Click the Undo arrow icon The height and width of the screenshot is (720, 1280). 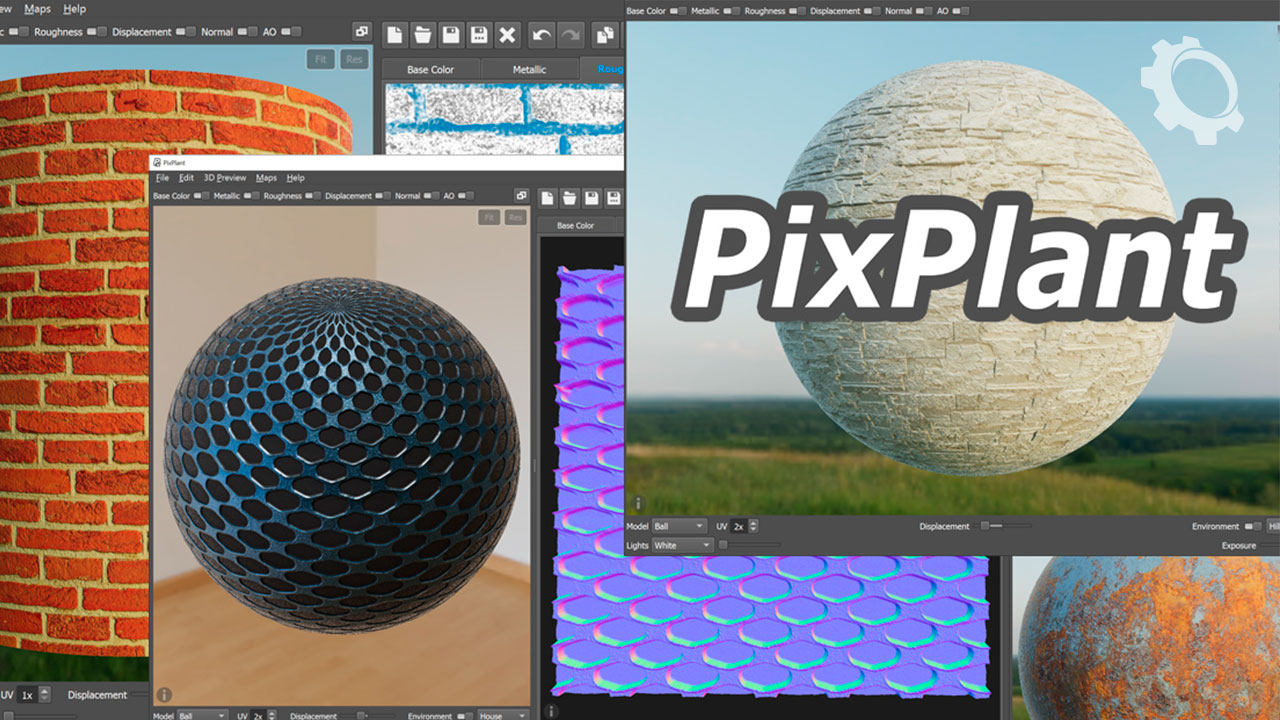(x=540, y=34)
